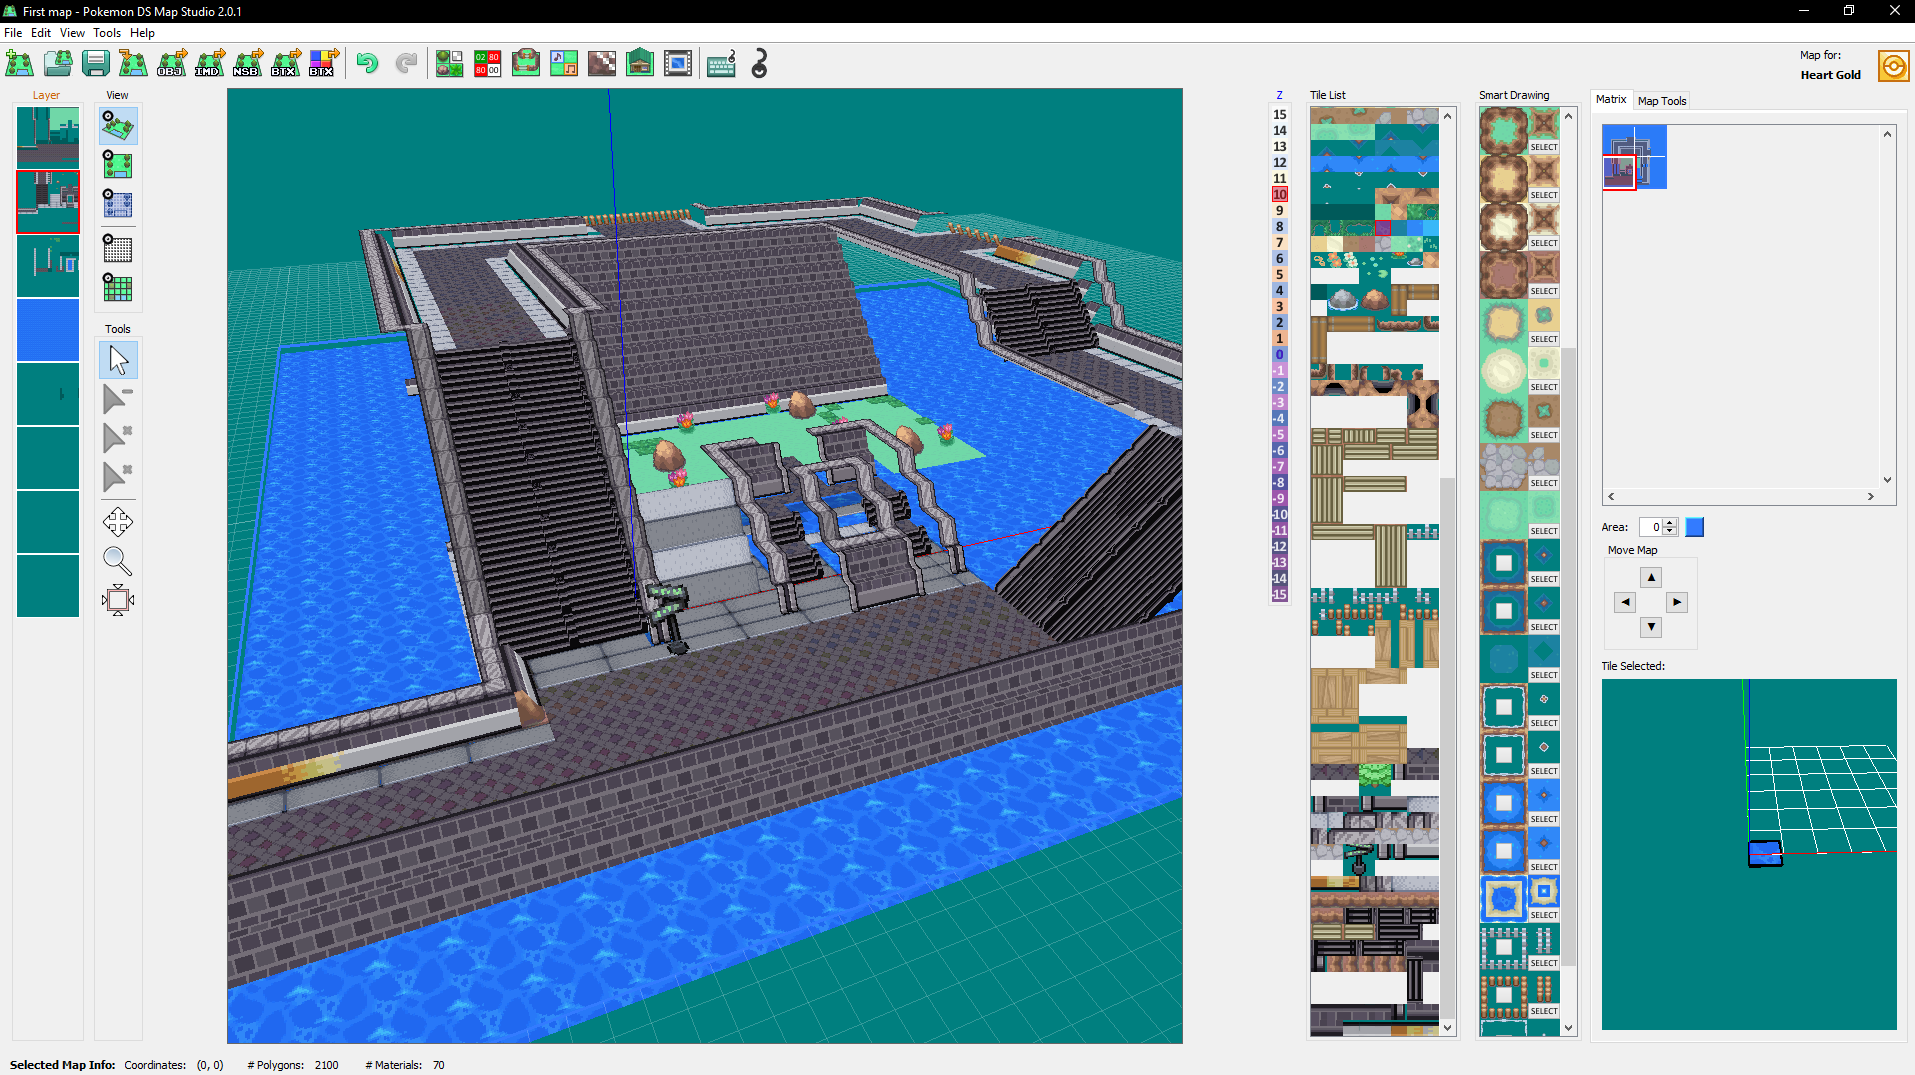Click the Redo arrow icon
Screen dimensions: 1915x1075
pos(406,64)
